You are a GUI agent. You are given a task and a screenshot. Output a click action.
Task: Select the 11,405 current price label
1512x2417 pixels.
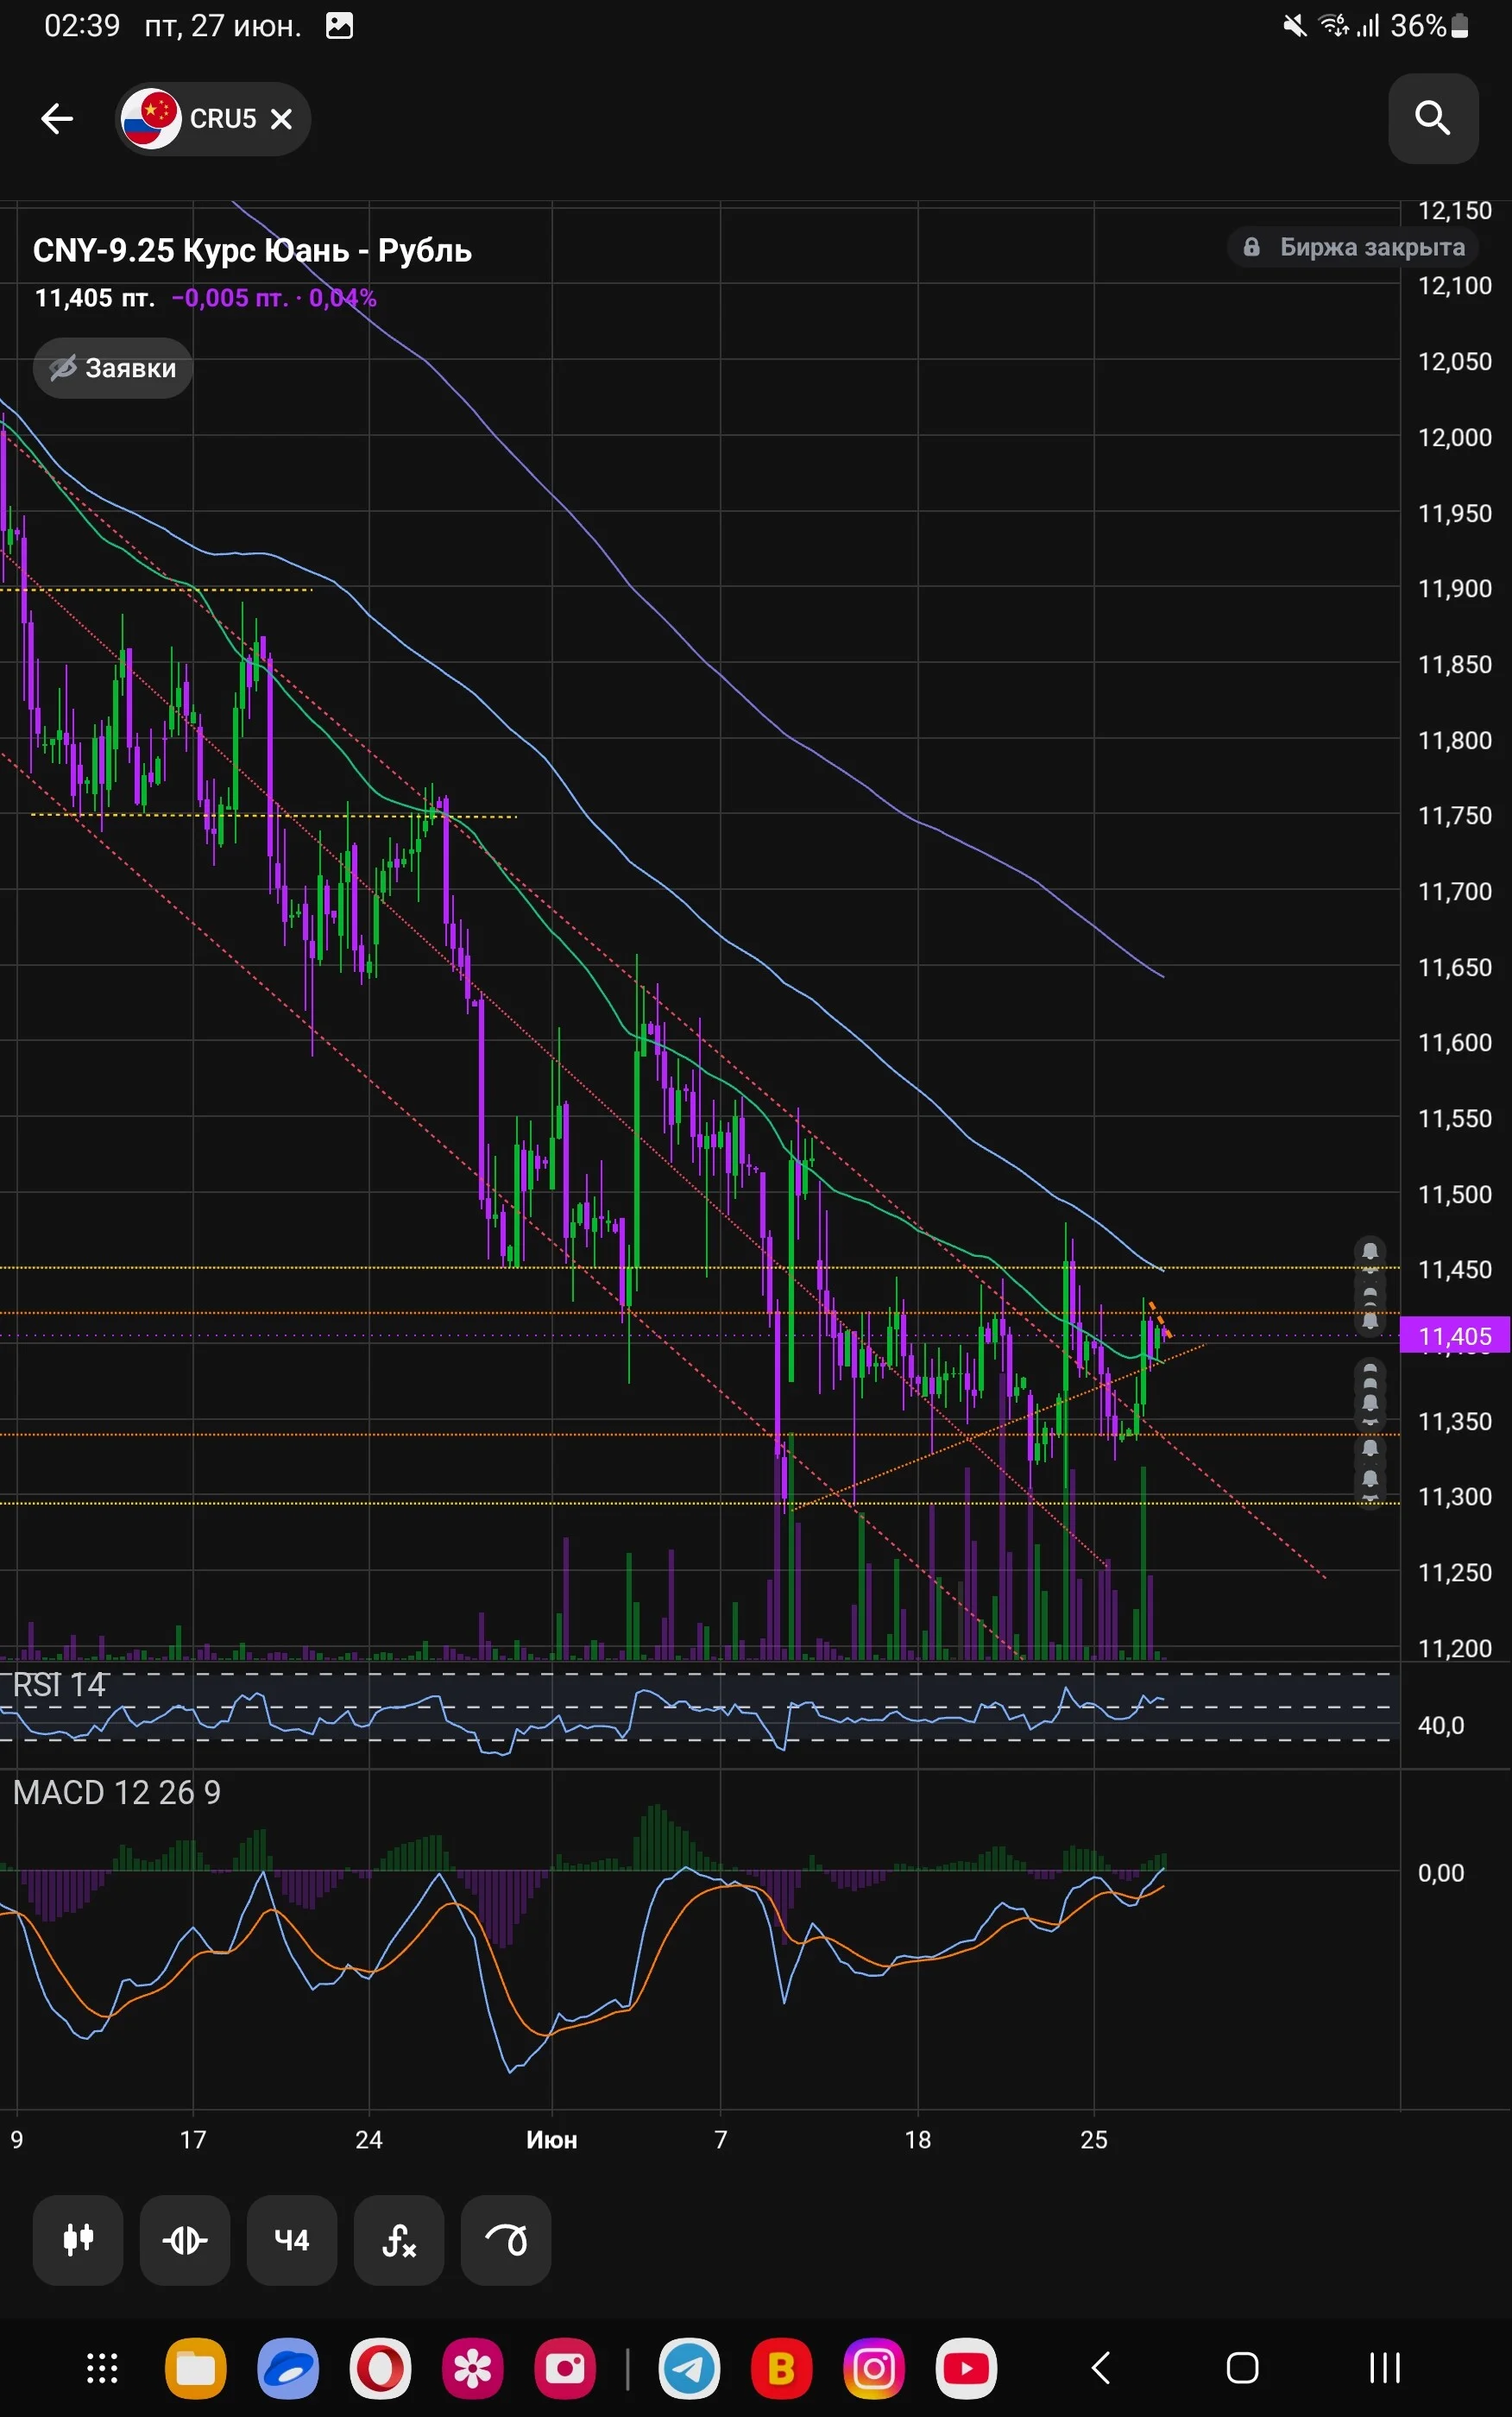pyautogui.click(x=1454, y=1336)
